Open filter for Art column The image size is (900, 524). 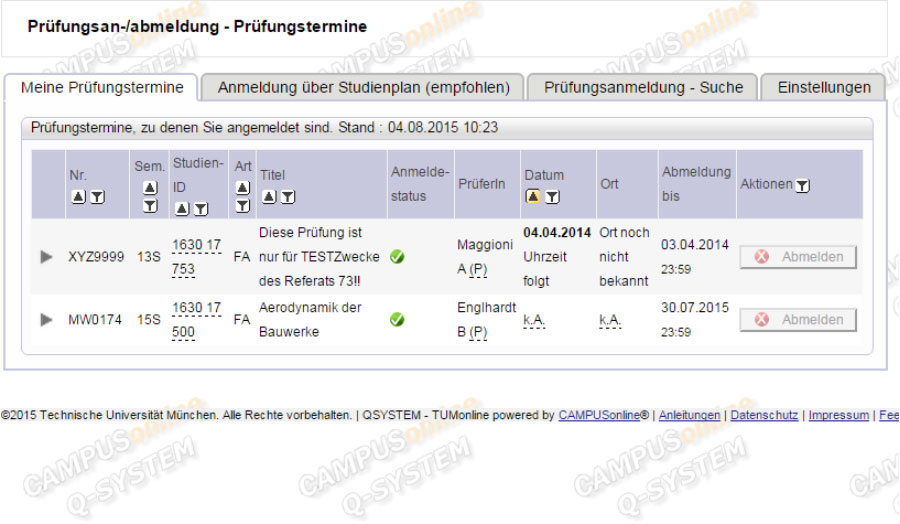coord(243,205)
